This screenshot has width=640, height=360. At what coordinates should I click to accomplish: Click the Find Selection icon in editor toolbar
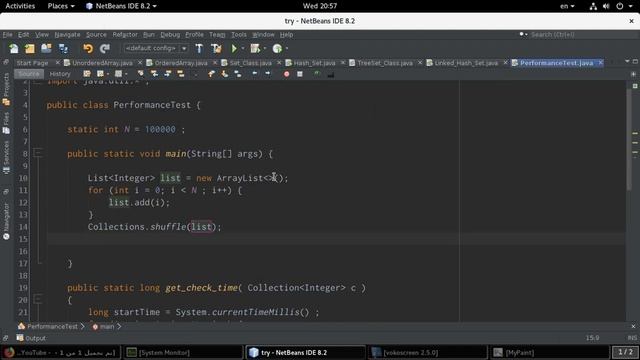[141, 74]
